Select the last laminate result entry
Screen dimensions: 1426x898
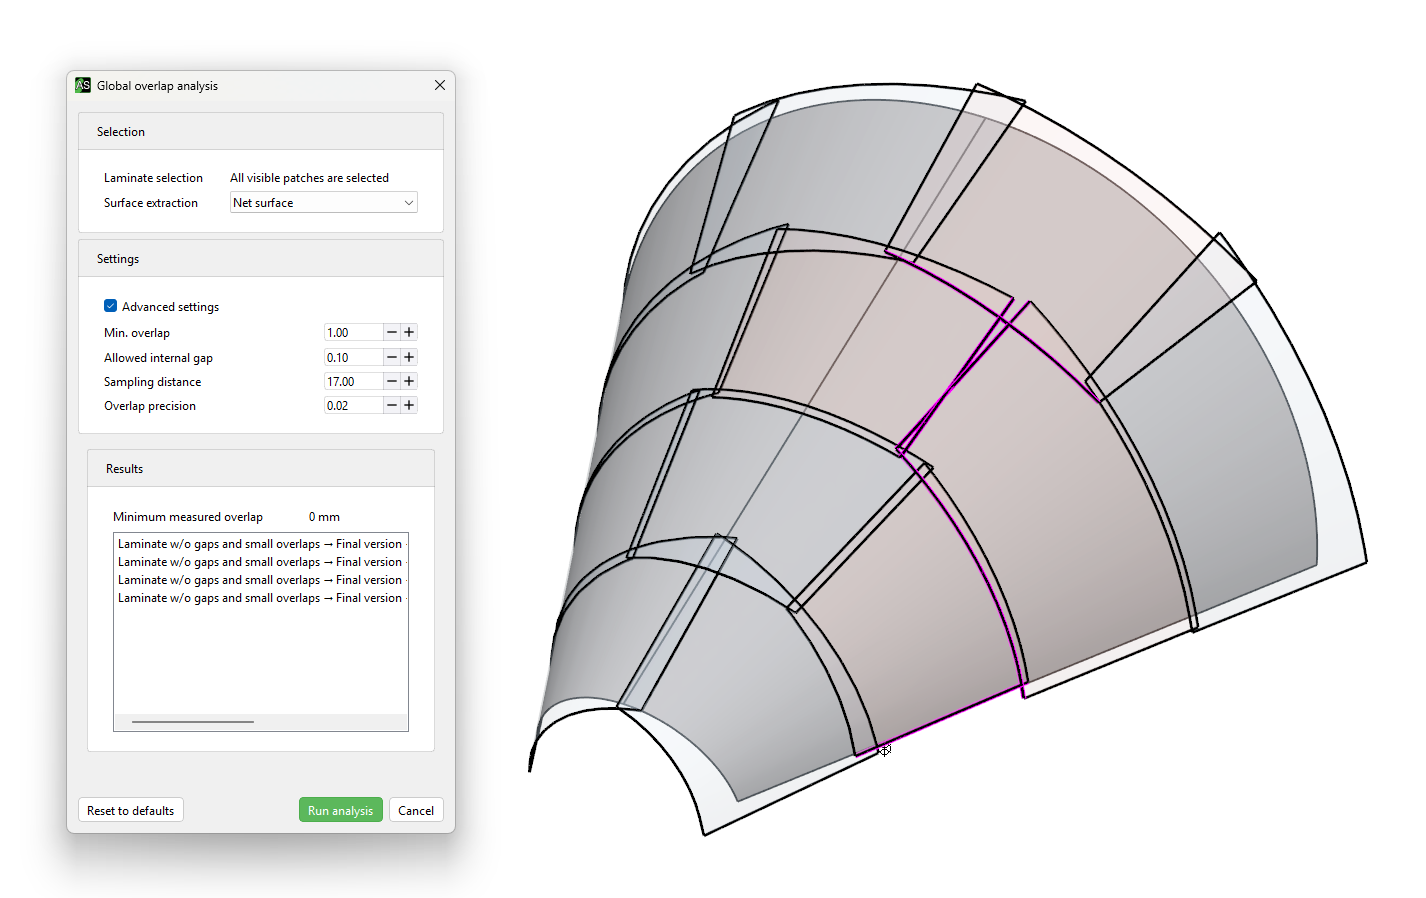[x=260, y=598]
